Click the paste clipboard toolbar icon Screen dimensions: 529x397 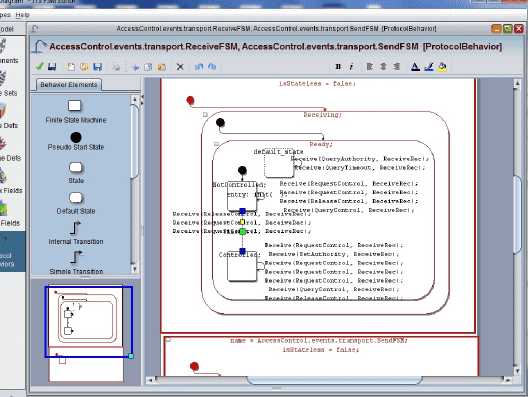click(x=162, y=67)
